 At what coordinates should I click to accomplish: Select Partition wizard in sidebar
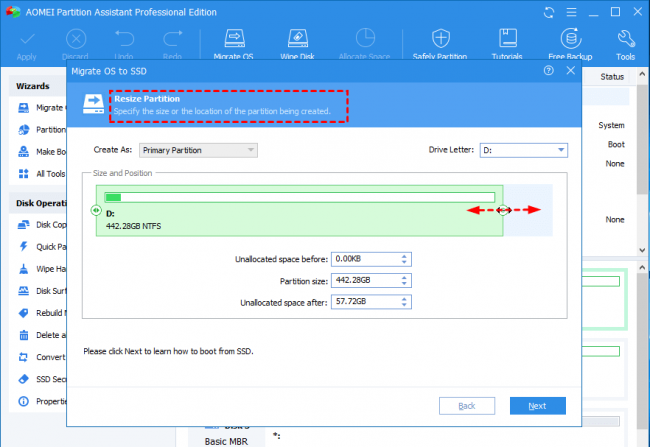42,130
